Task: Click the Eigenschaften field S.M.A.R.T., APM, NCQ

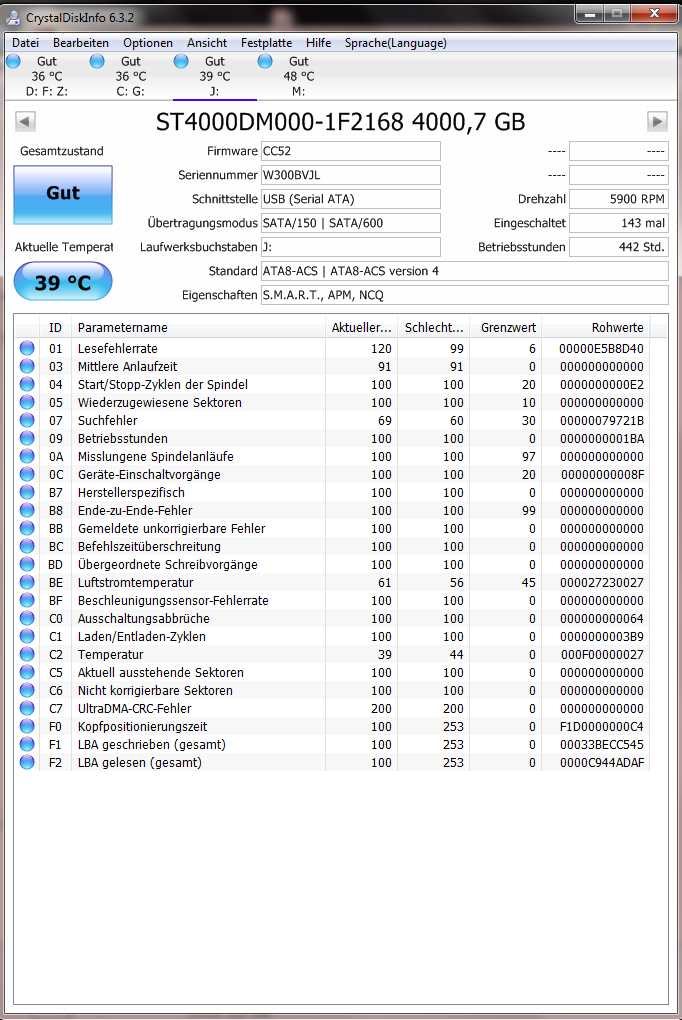Action: point(465,295)
